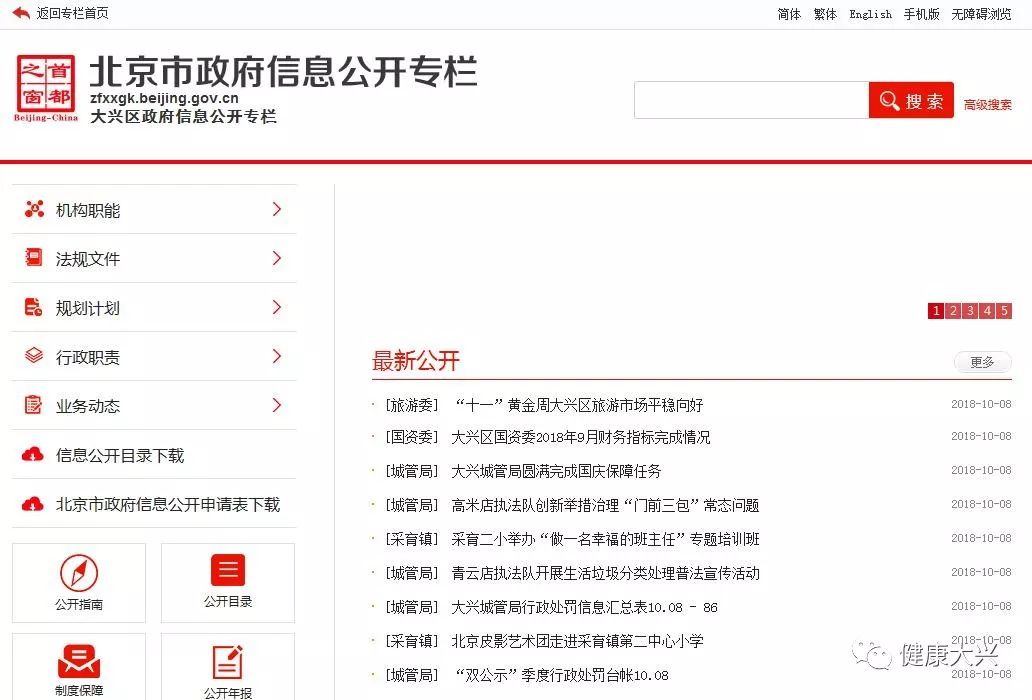Click 大兴区政府信息公开专栏 subtitle
Viewport: 1032px width, 700px height.
pos(183,116)
